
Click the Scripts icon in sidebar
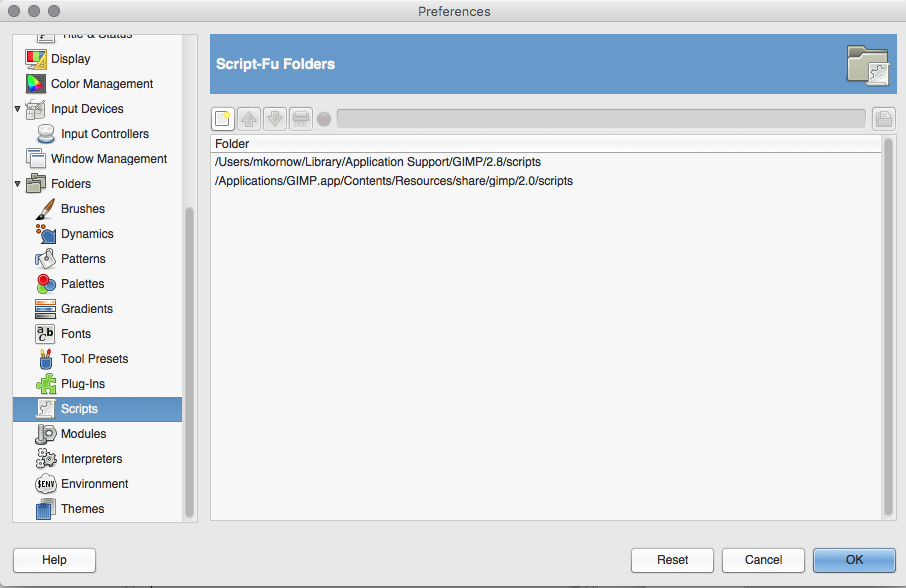[x=46, y=409]
